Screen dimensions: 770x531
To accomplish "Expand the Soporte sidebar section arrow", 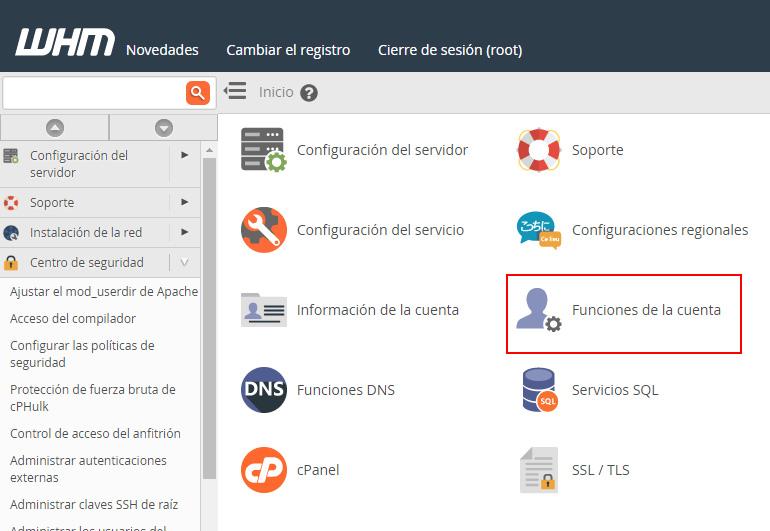I will 185,202.
